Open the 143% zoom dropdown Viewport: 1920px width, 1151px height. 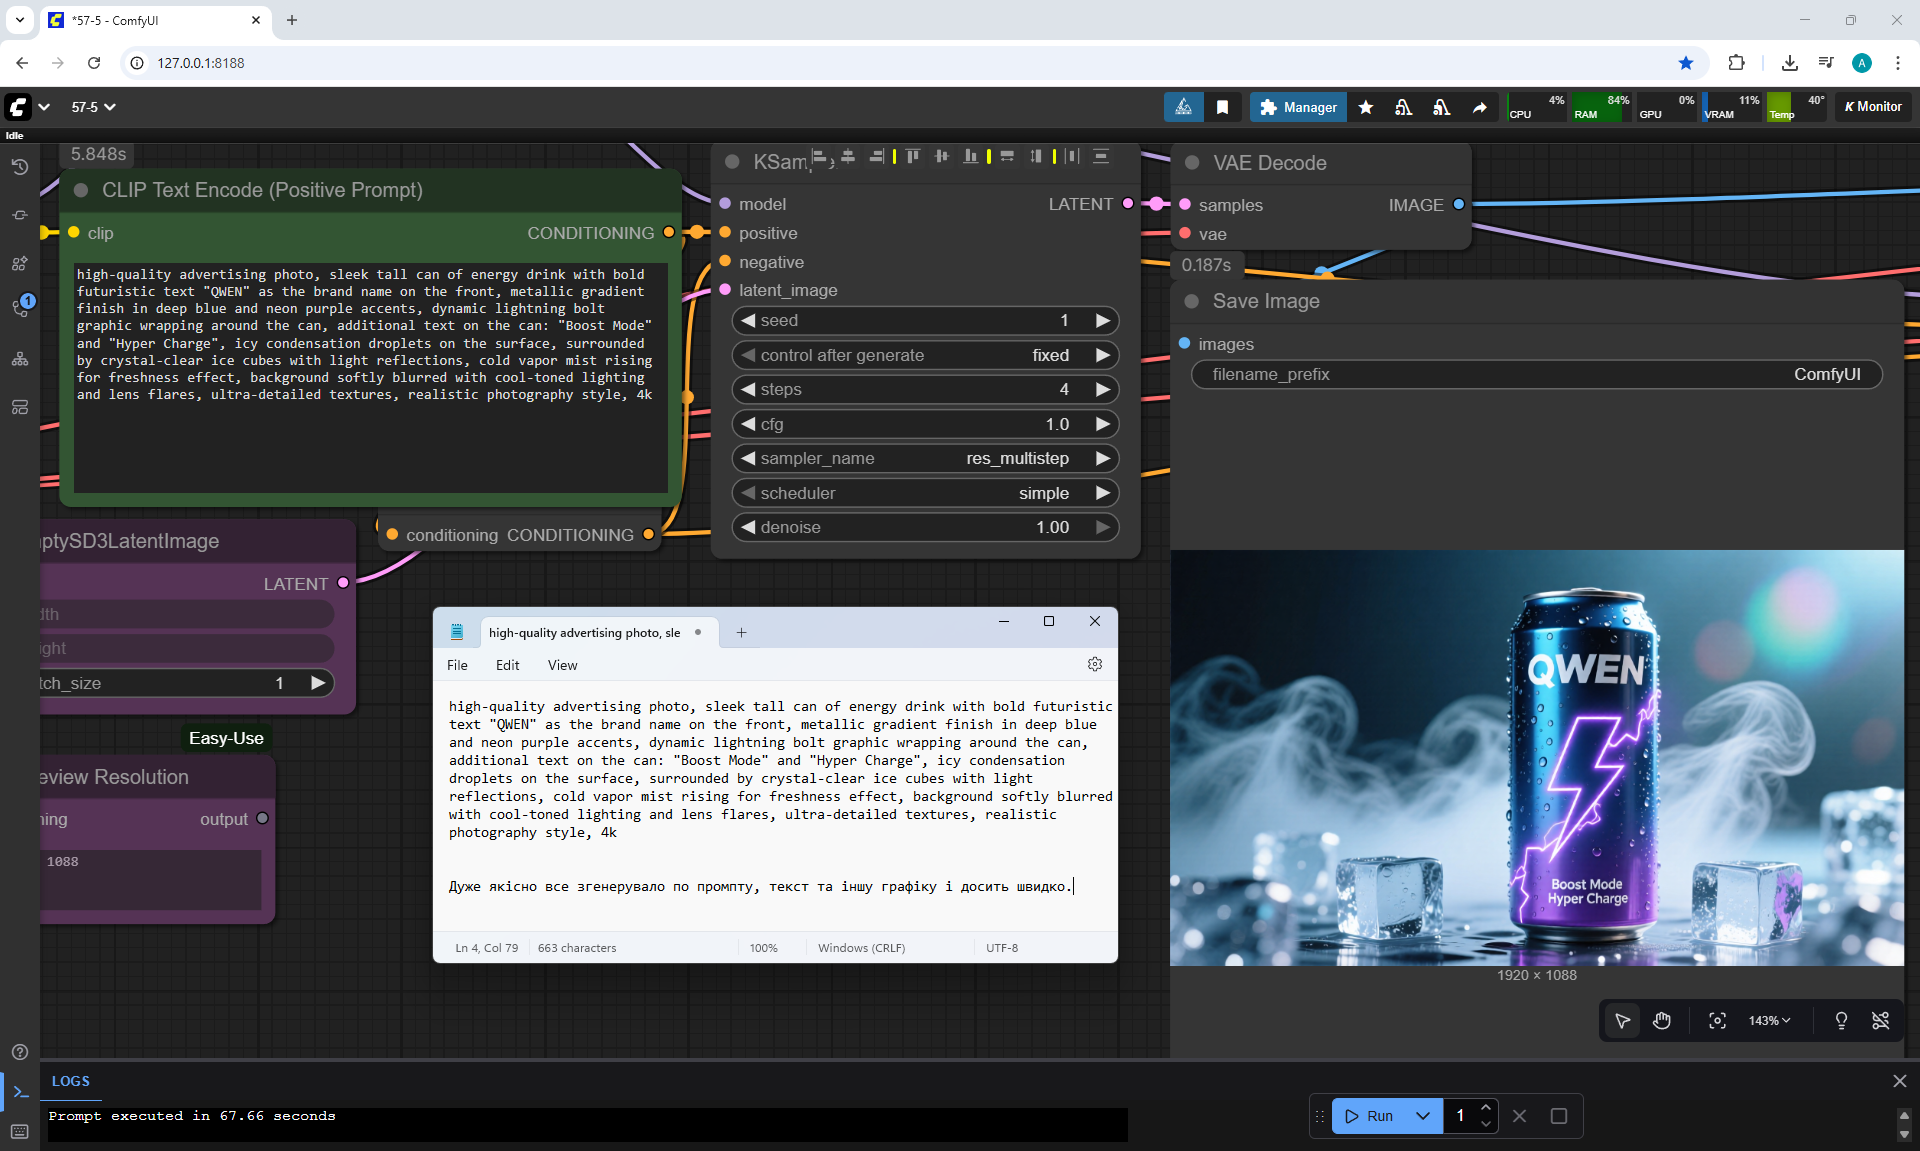coord(1769,1021)
